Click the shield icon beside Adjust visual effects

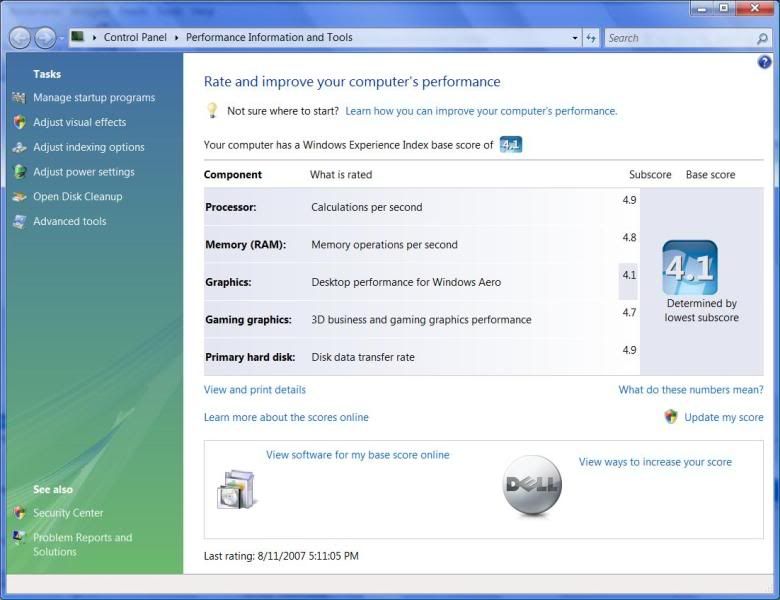[19, 122]
